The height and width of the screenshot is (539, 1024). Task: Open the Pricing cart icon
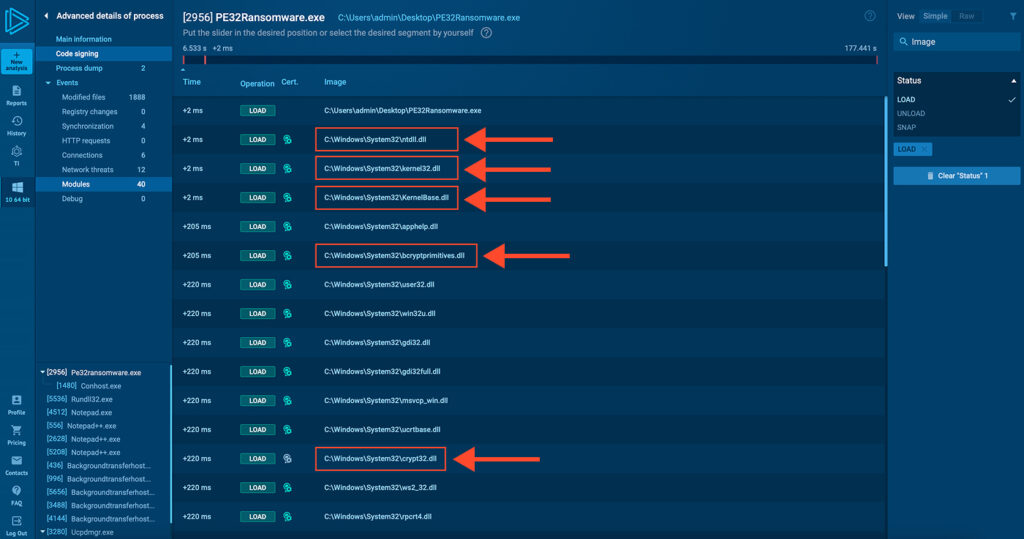tap(16, 435)
